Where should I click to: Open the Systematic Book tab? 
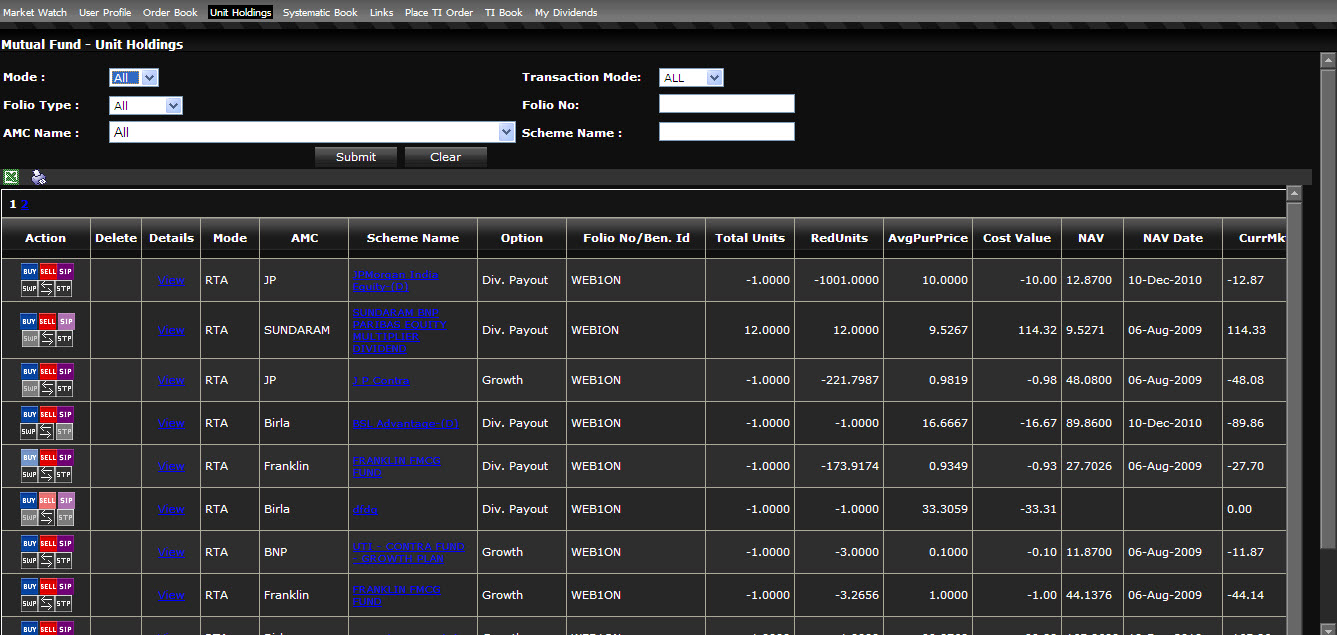319,13
